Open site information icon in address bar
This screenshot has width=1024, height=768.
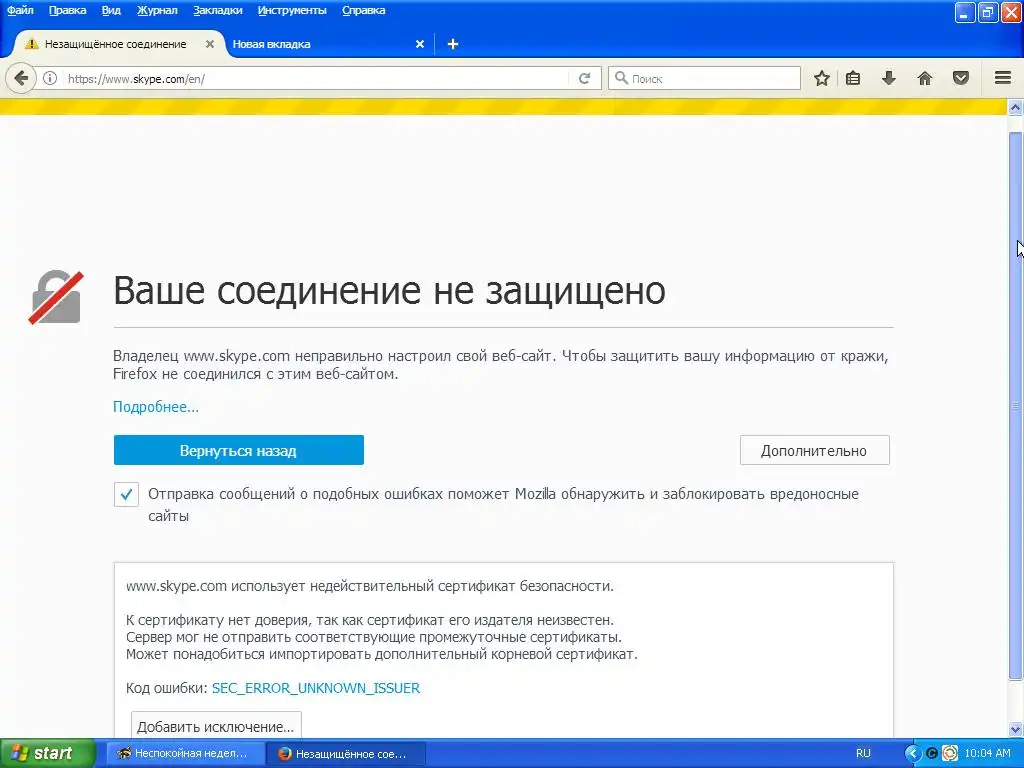[50, 79]
